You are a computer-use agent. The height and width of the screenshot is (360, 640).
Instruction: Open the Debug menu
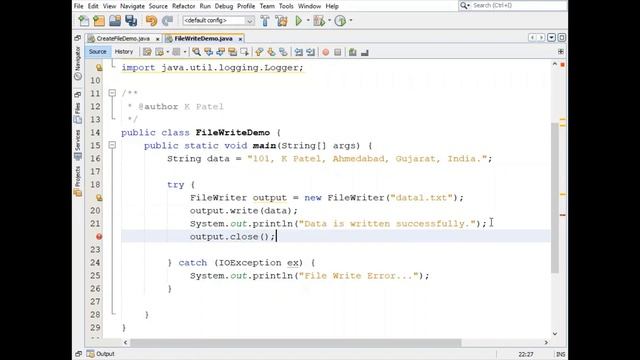tap(224, 6)
